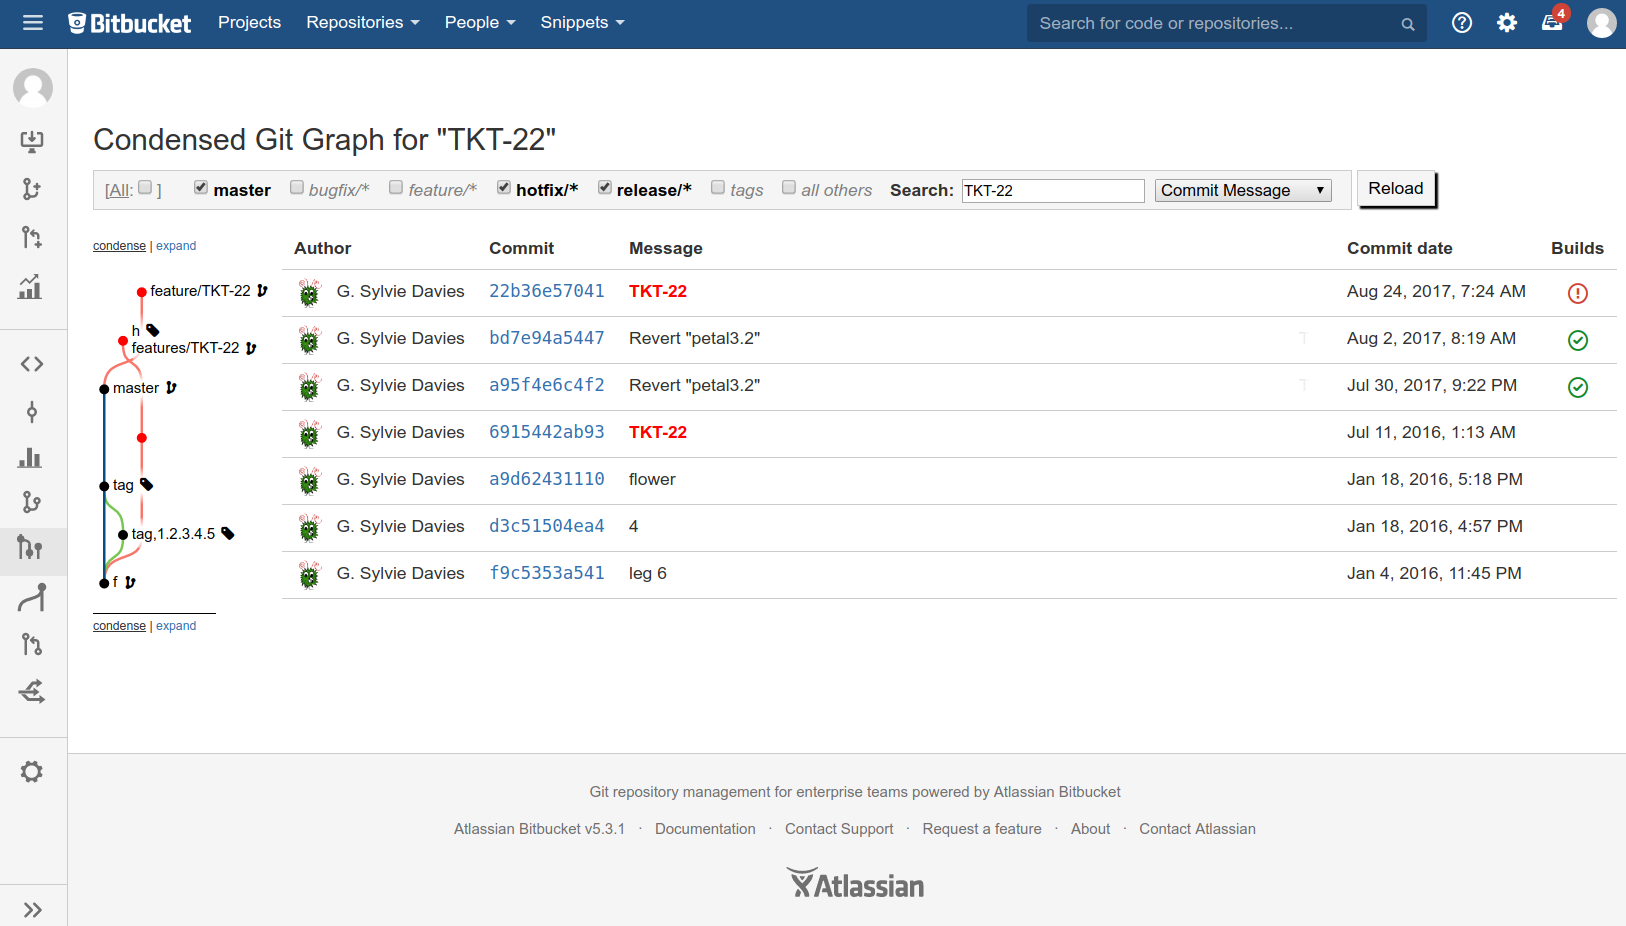
Task: Open commit f9c5353a541
Action: [x=547, y=573]
